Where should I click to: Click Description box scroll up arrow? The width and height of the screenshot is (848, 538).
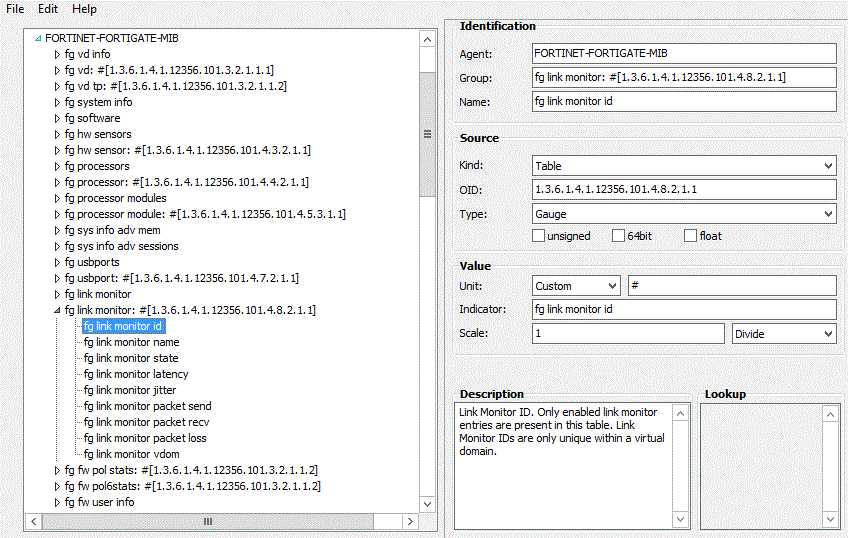[x=680, y=414]
